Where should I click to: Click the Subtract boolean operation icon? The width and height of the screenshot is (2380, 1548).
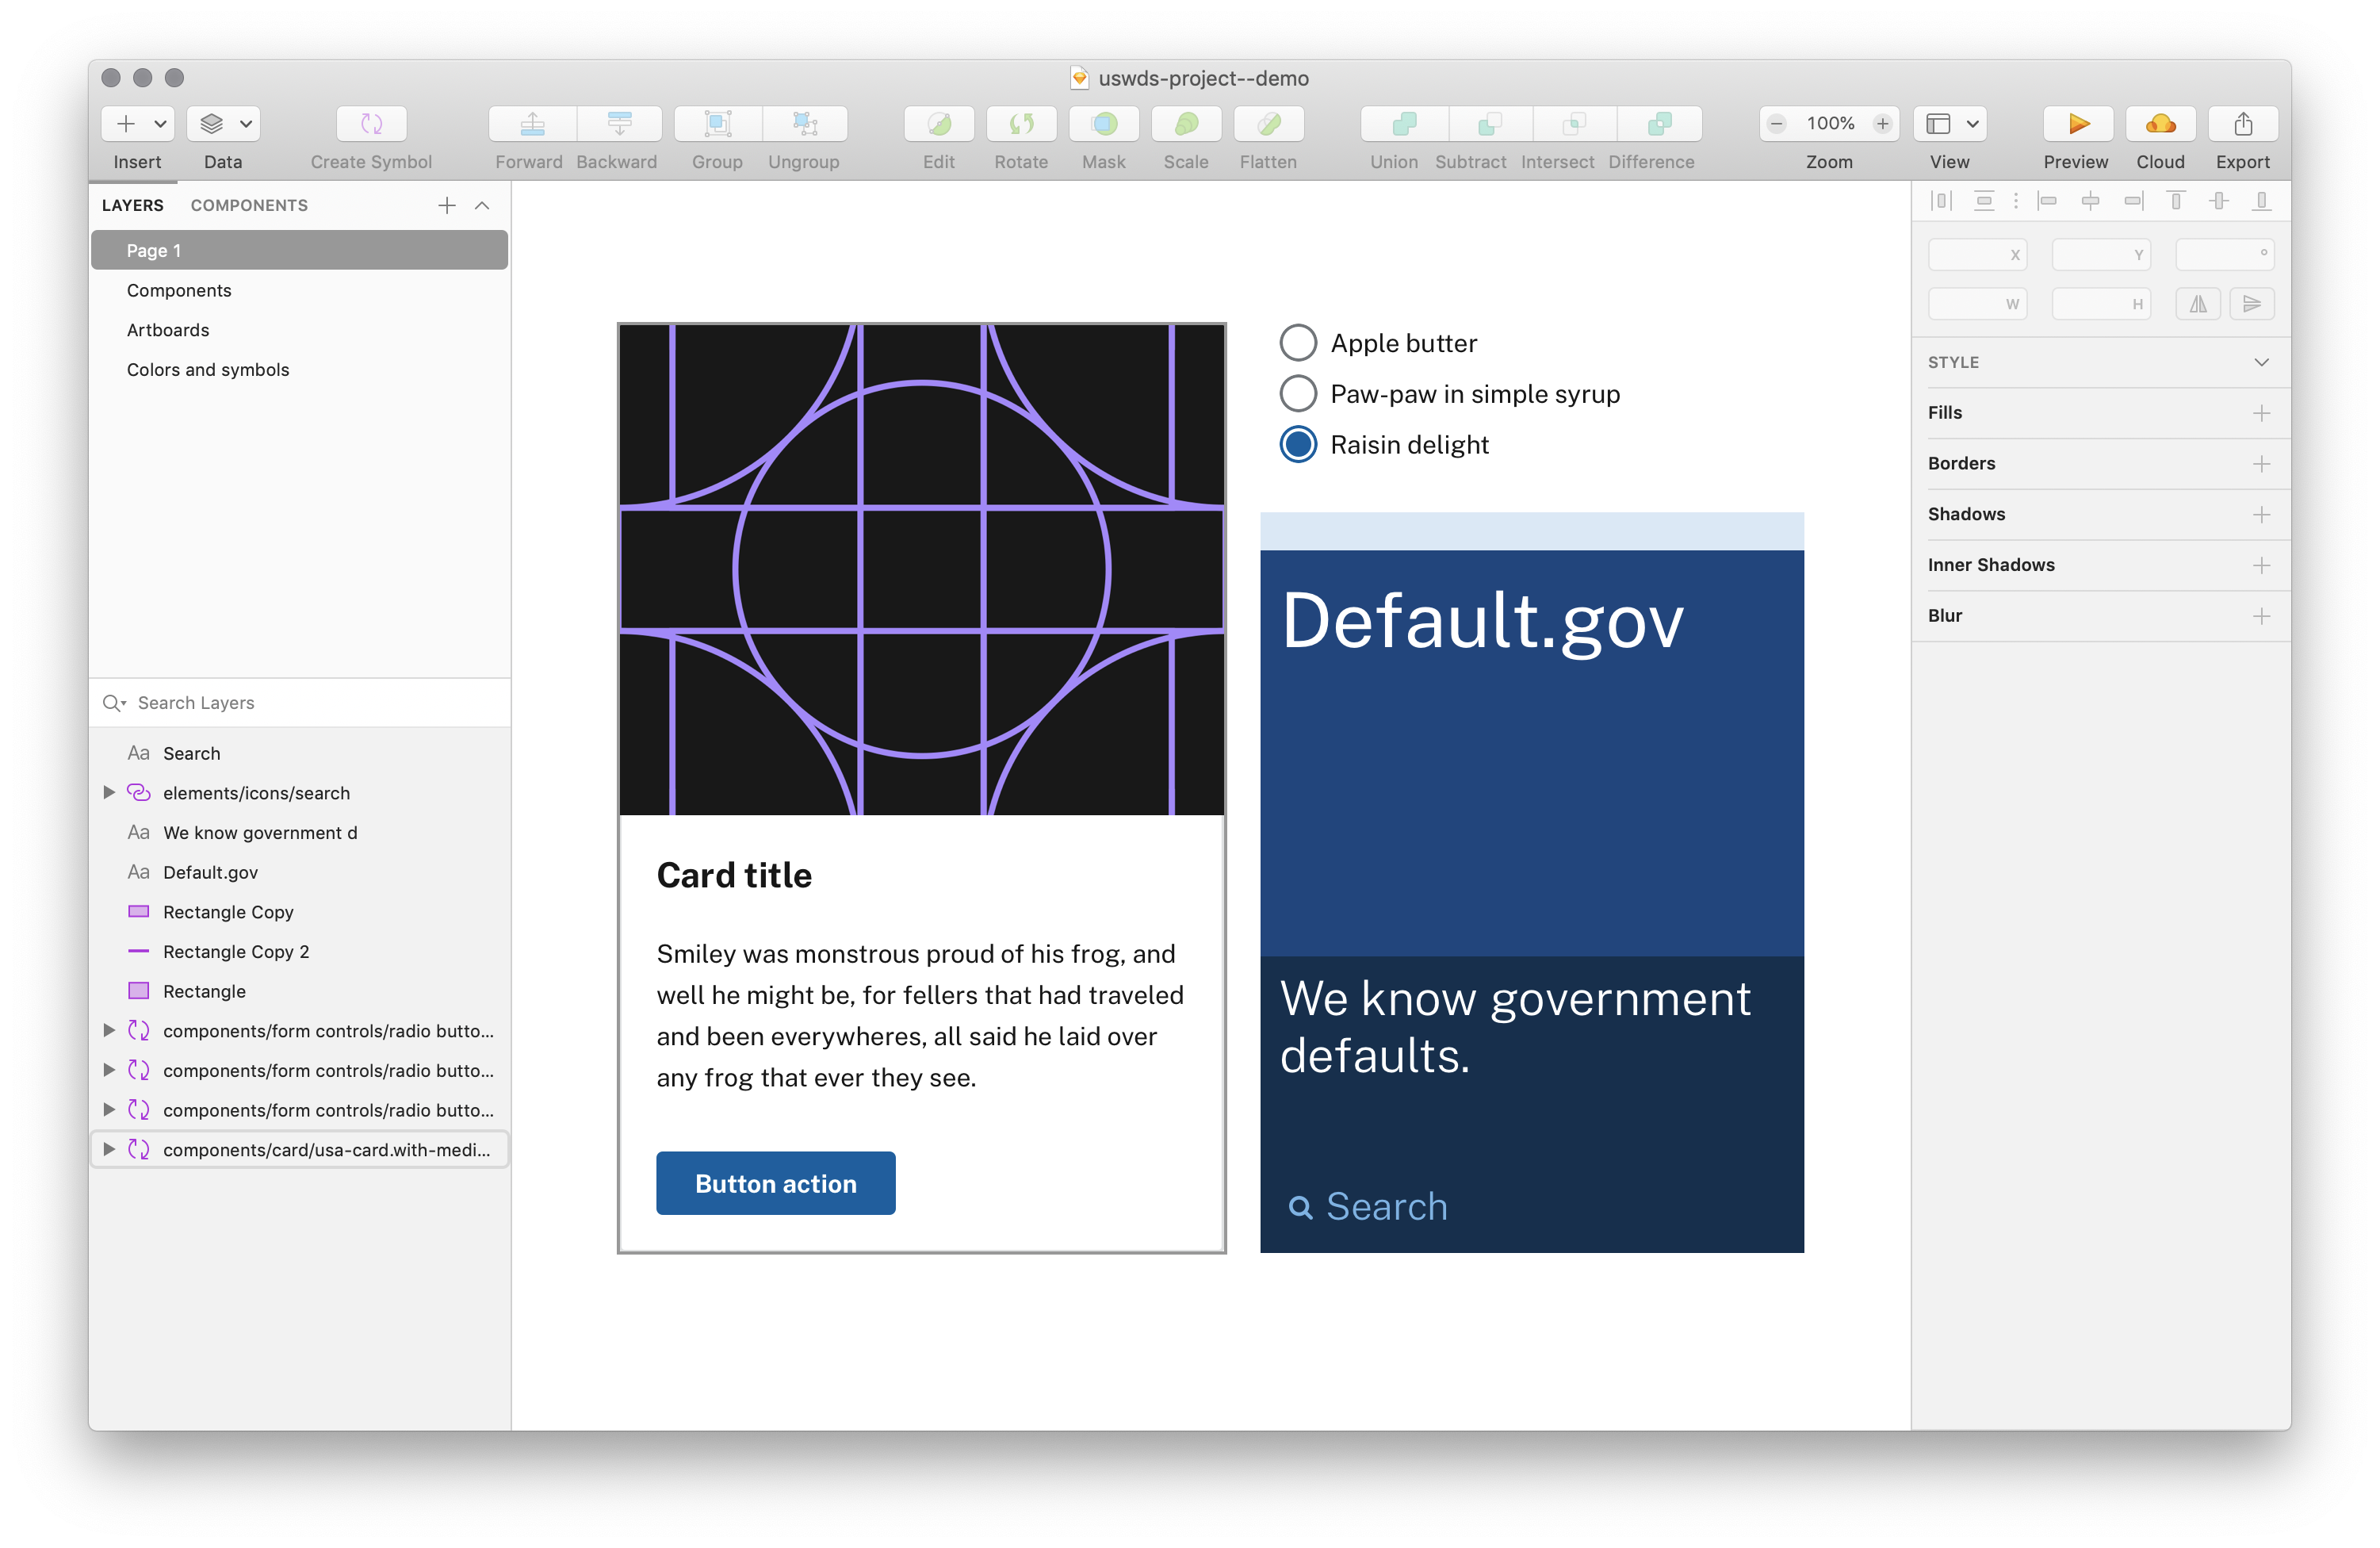tap(1467, 123)
